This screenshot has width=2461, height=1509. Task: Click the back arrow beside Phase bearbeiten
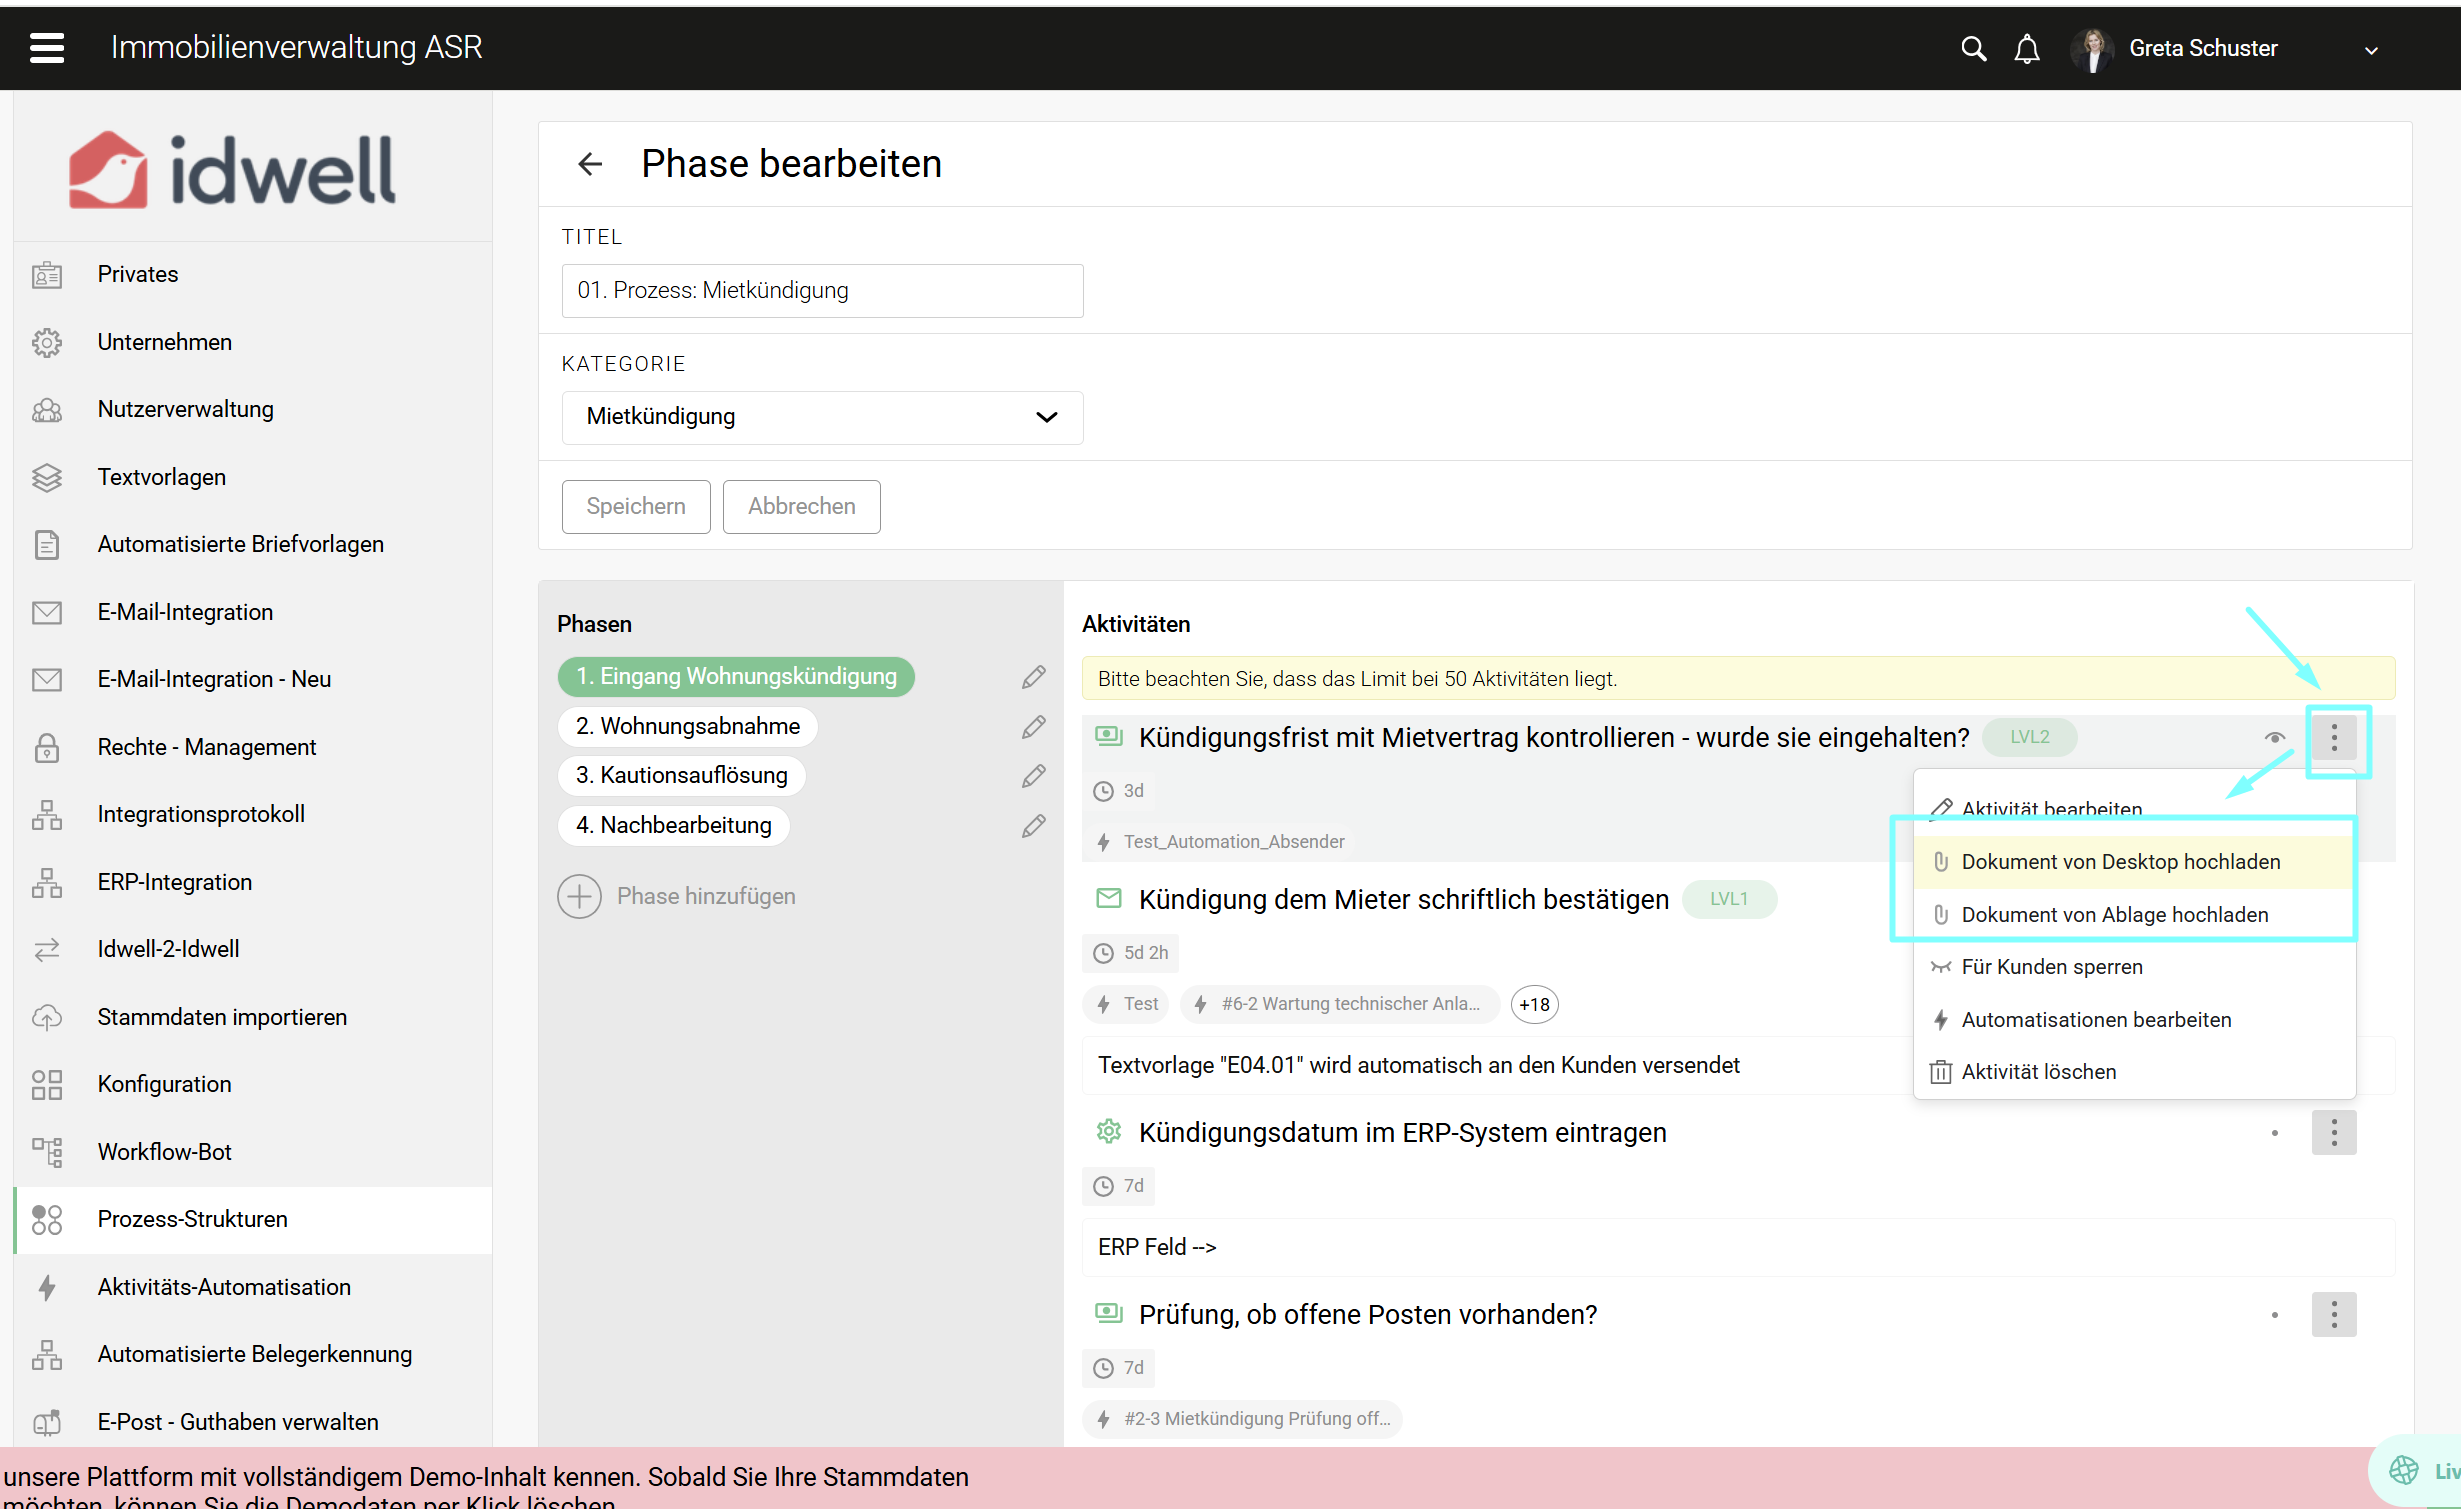590,164
